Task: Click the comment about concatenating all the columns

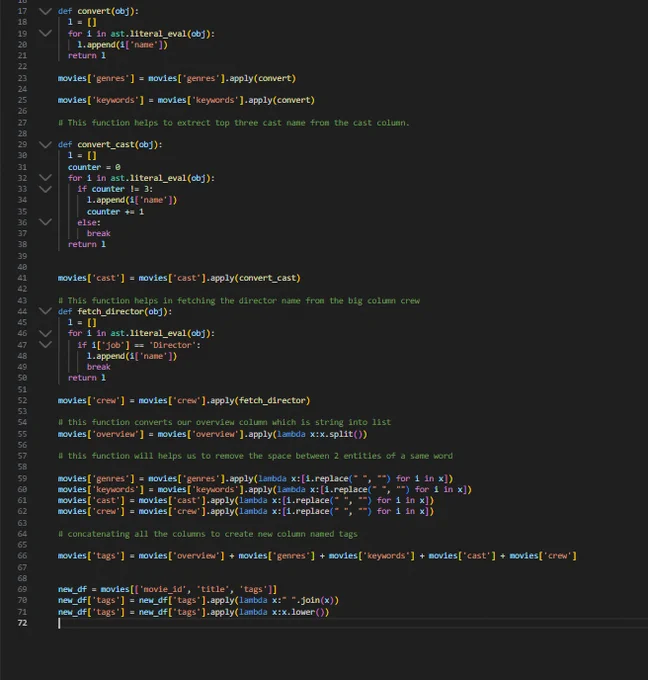Action: pyautogui.click(x=208, y=534)
